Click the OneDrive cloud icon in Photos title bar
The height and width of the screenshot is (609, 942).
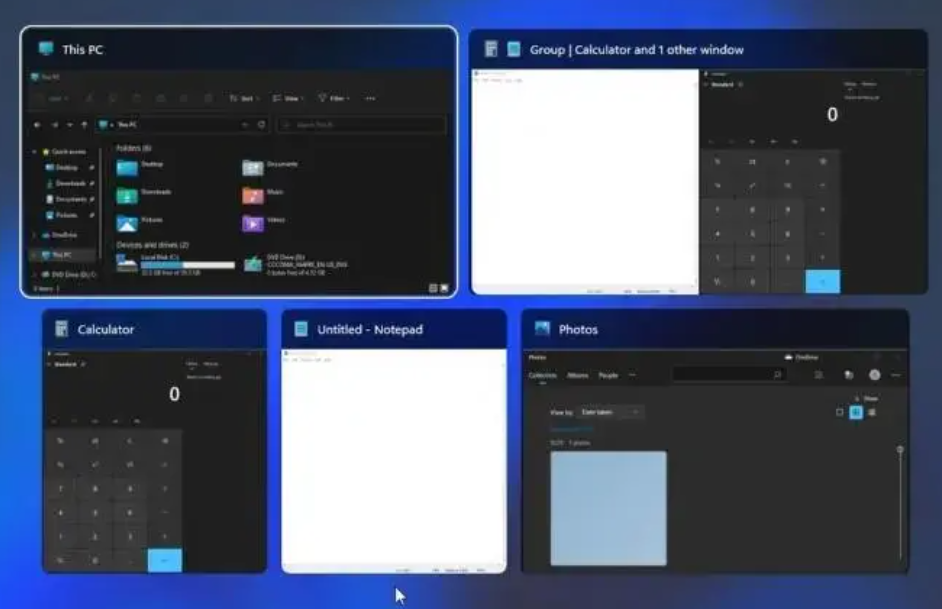pos(788,357)
